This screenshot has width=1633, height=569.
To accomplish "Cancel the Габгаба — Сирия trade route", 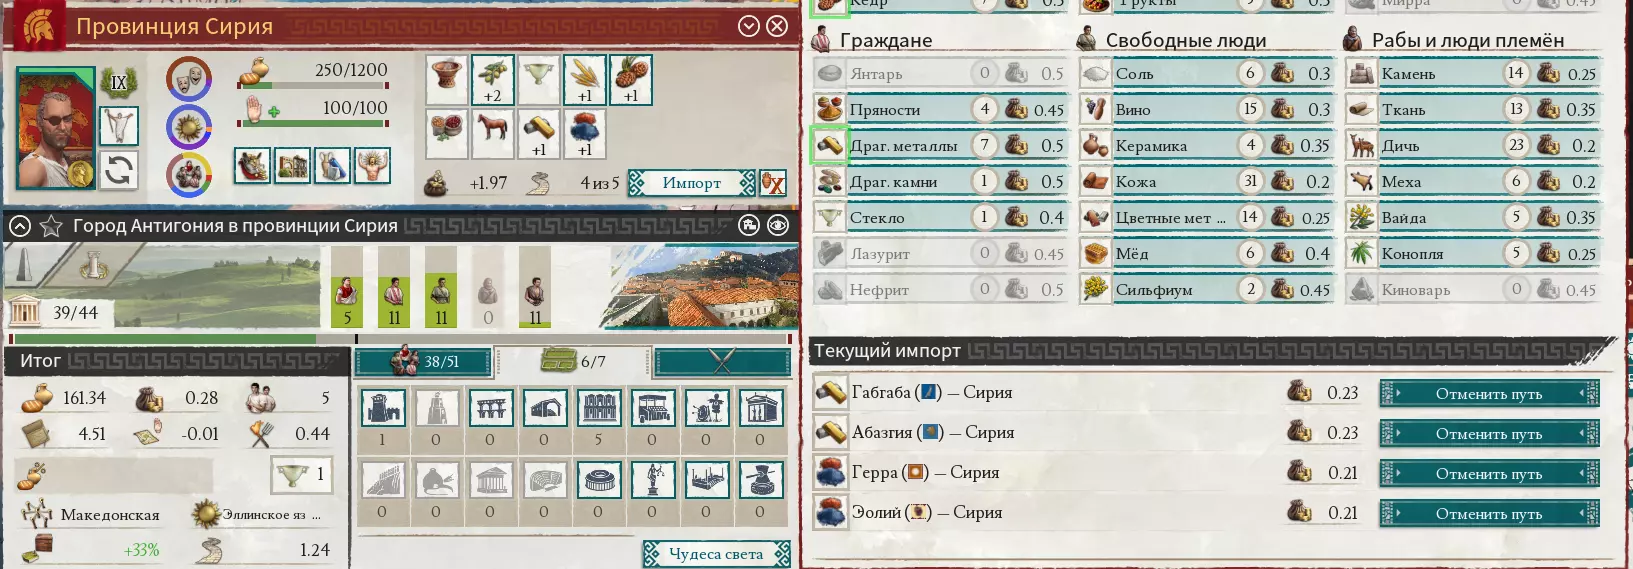I will click(1489, 393).
